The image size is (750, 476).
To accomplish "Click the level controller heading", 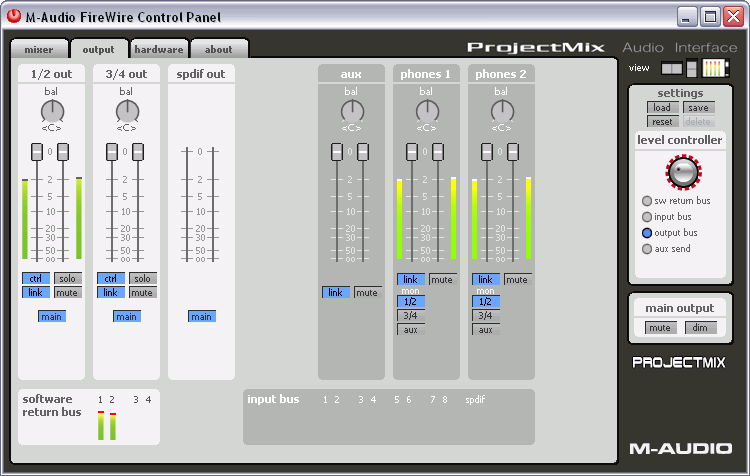I will pos(680,140).
